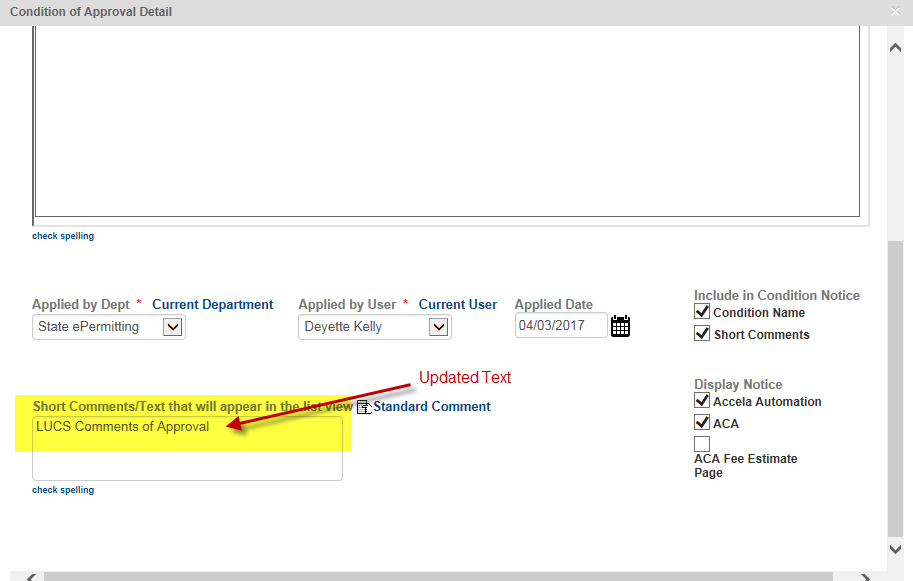The height and width of the screenshot is (581, 913).
Task: Uncheck the Condition Name checkbox
Action: pos(702,312)
